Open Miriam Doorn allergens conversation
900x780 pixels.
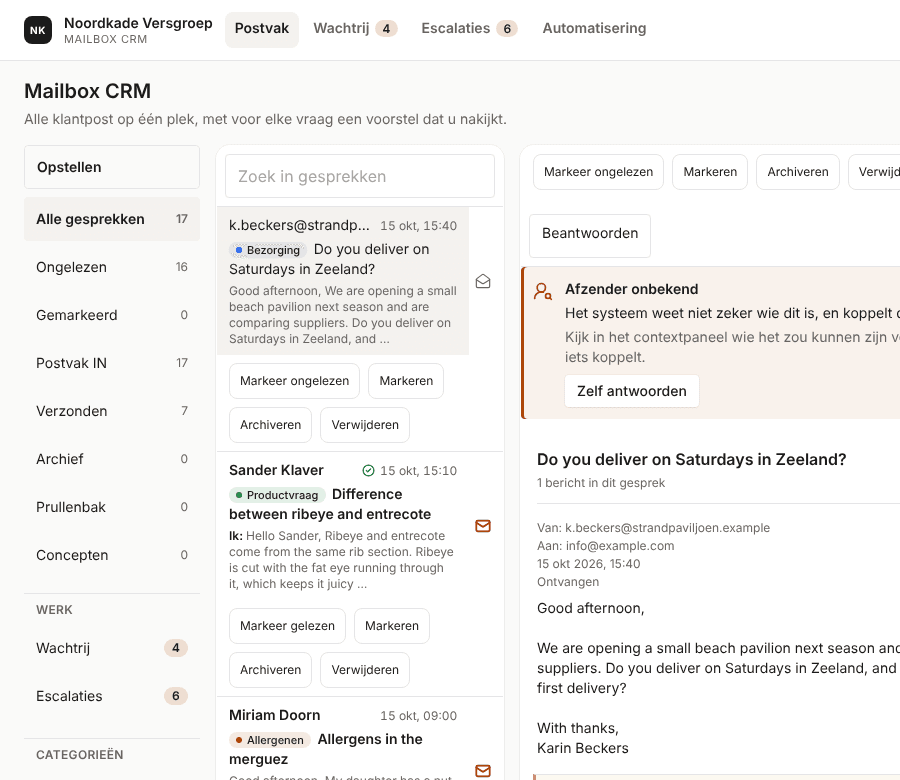[343, 740]
